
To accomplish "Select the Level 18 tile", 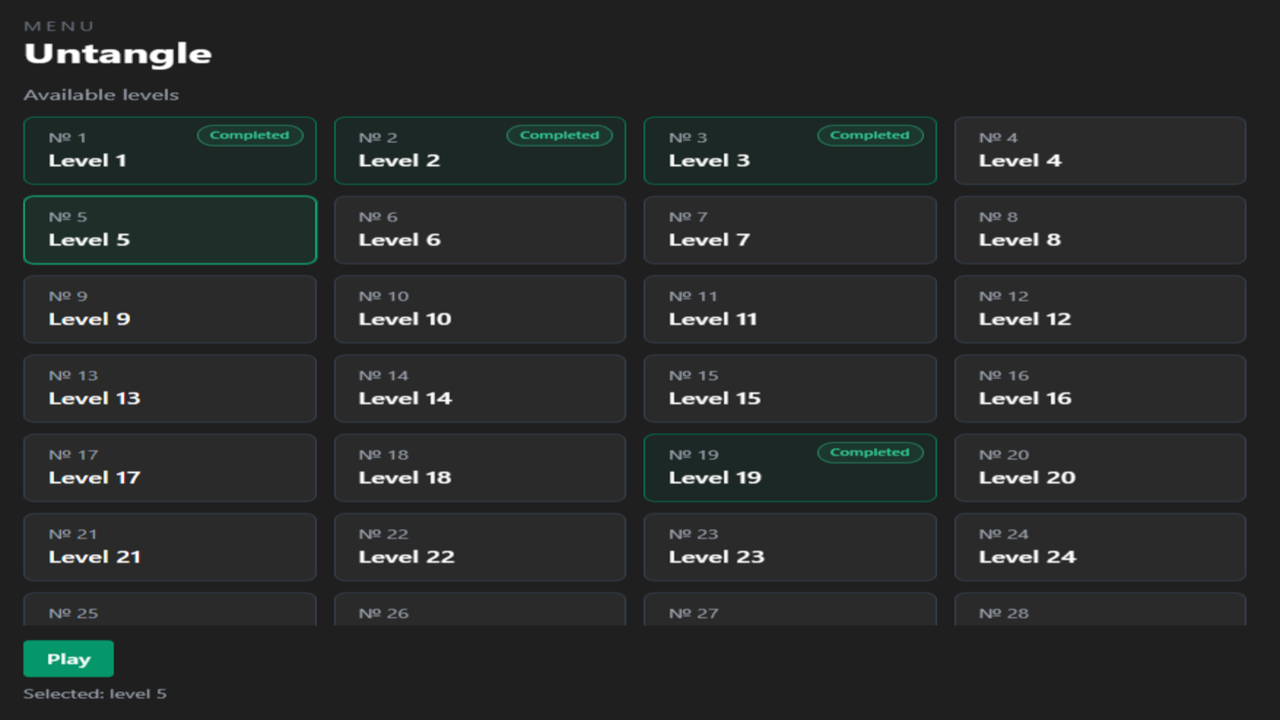I will (480, 467).
